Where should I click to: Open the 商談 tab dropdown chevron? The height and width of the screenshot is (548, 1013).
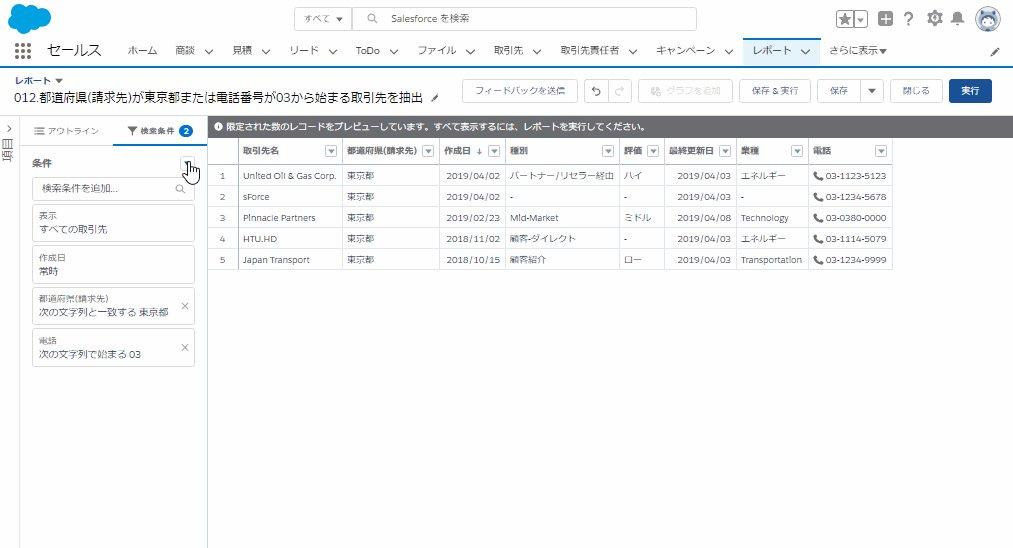coord(209,51)
